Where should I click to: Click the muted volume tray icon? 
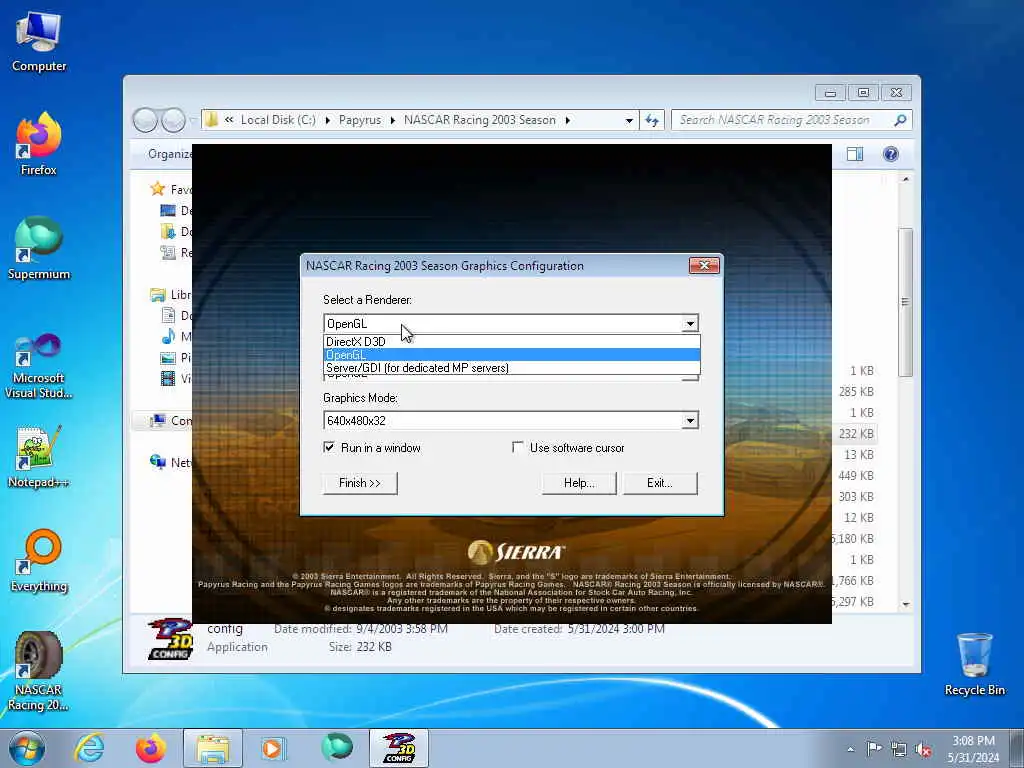pyautogui.click(x=923, y=749)
